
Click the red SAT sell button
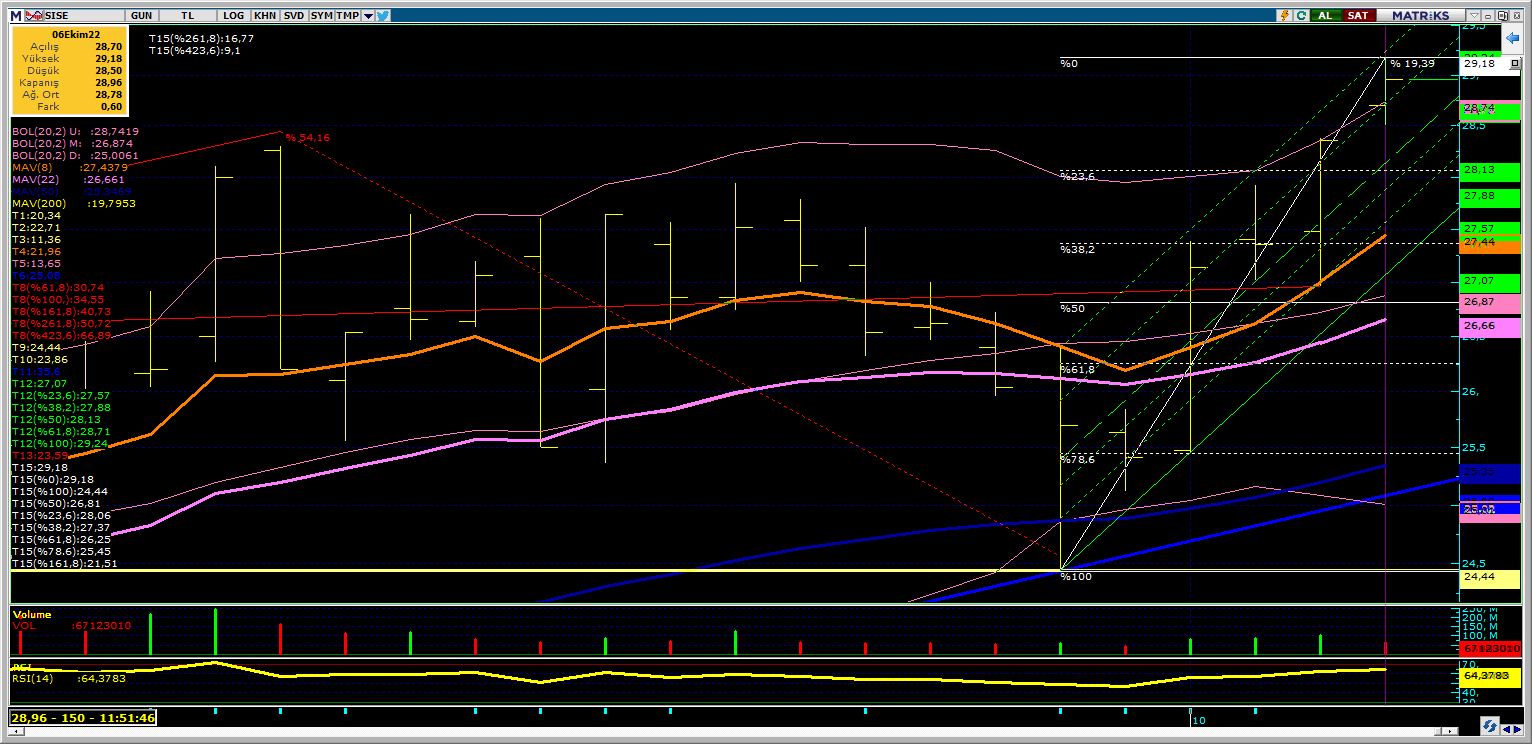click(x=1357, y=16)
